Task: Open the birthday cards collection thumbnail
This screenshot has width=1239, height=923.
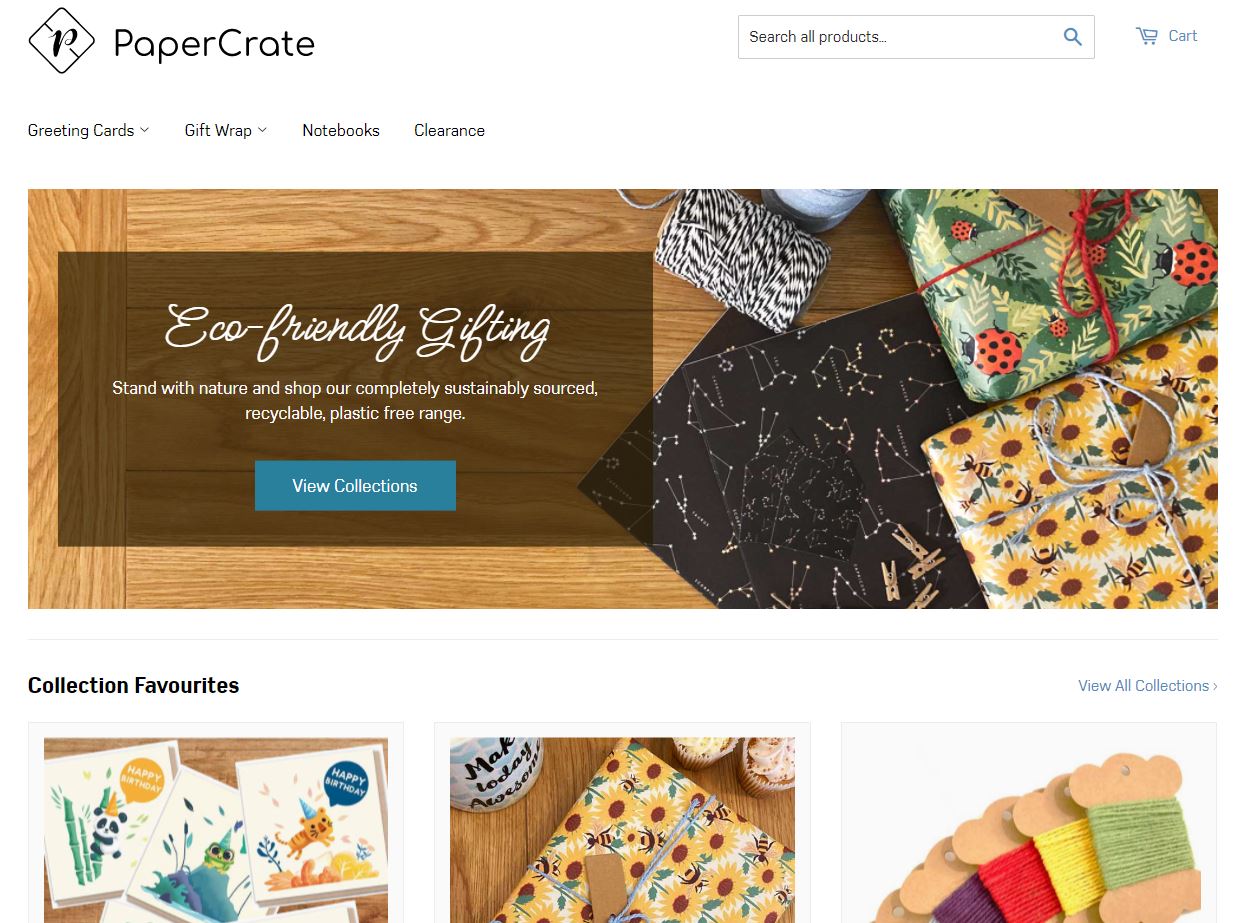Action: point(216,830)
